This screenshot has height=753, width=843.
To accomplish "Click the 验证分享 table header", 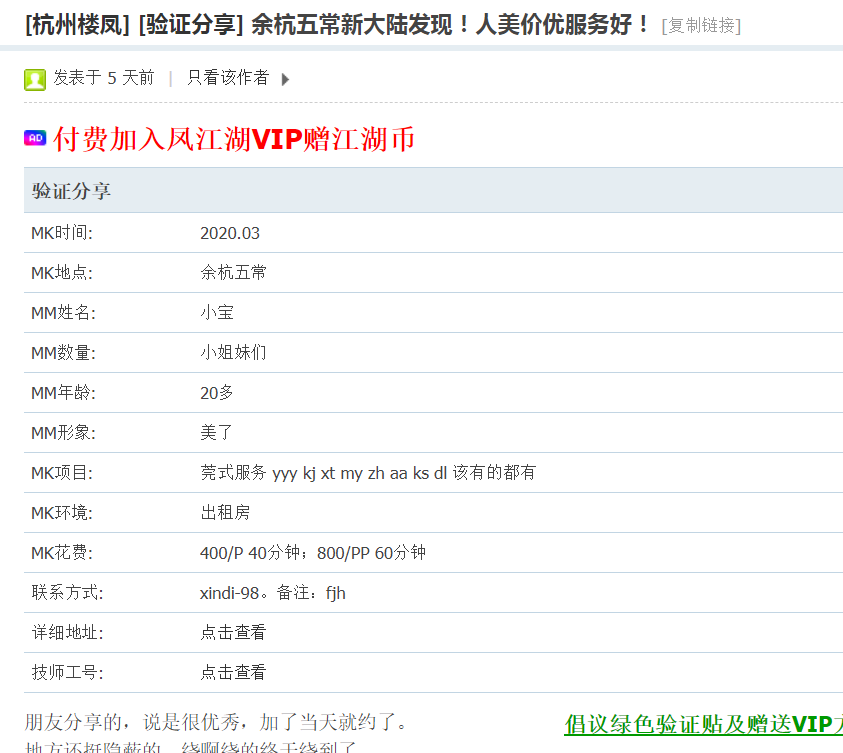I will 71,191.
